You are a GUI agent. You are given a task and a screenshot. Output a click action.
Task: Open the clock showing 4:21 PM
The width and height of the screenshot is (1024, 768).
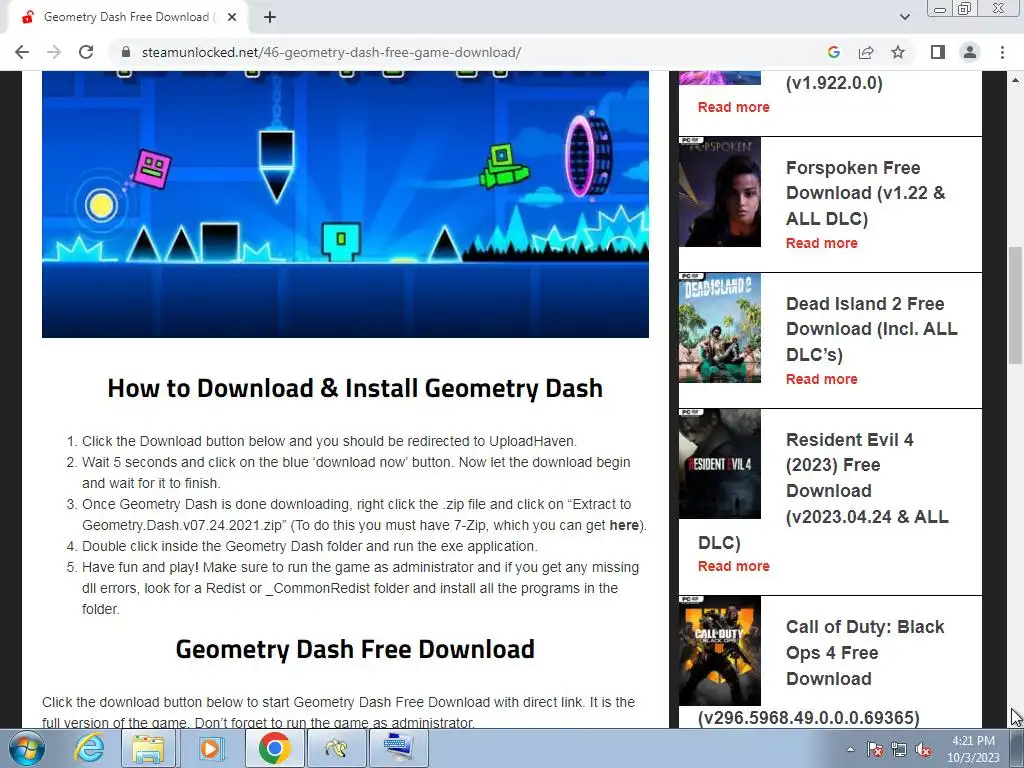[x=973, y=749]
